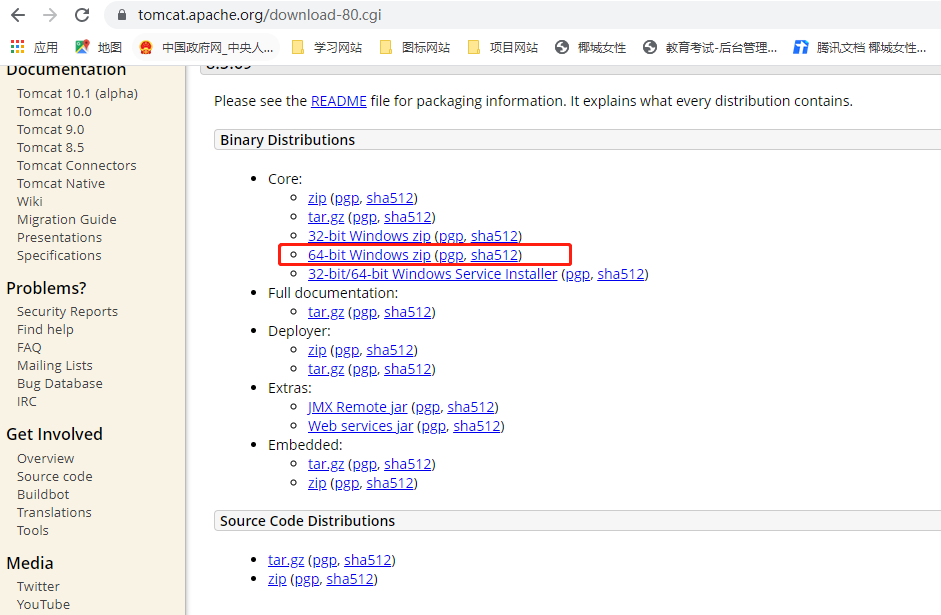Download the JMX Remote jar
Image resolution: width=941 pixels, height=615 pixels.
[358, 407]
